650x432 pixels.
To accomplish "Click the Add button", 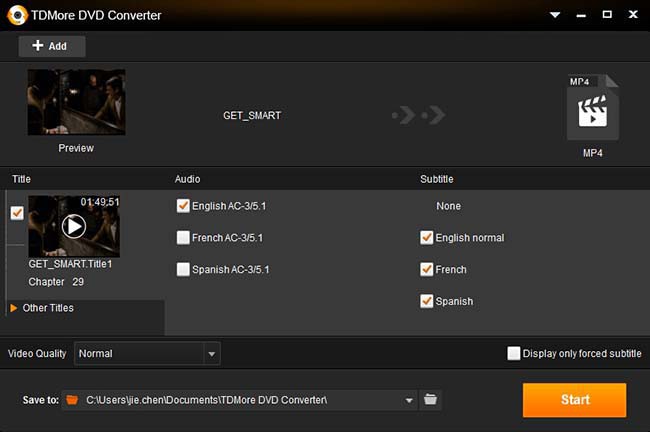I will [x=52, y=46].
